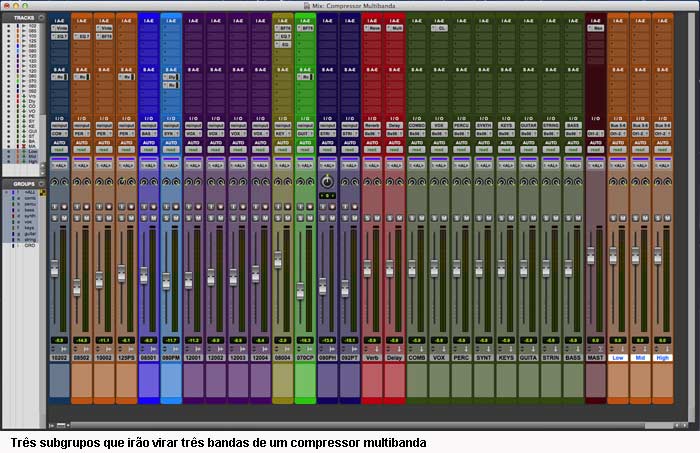Click the track type icon above 10202 name

click(x=64, y=349)
